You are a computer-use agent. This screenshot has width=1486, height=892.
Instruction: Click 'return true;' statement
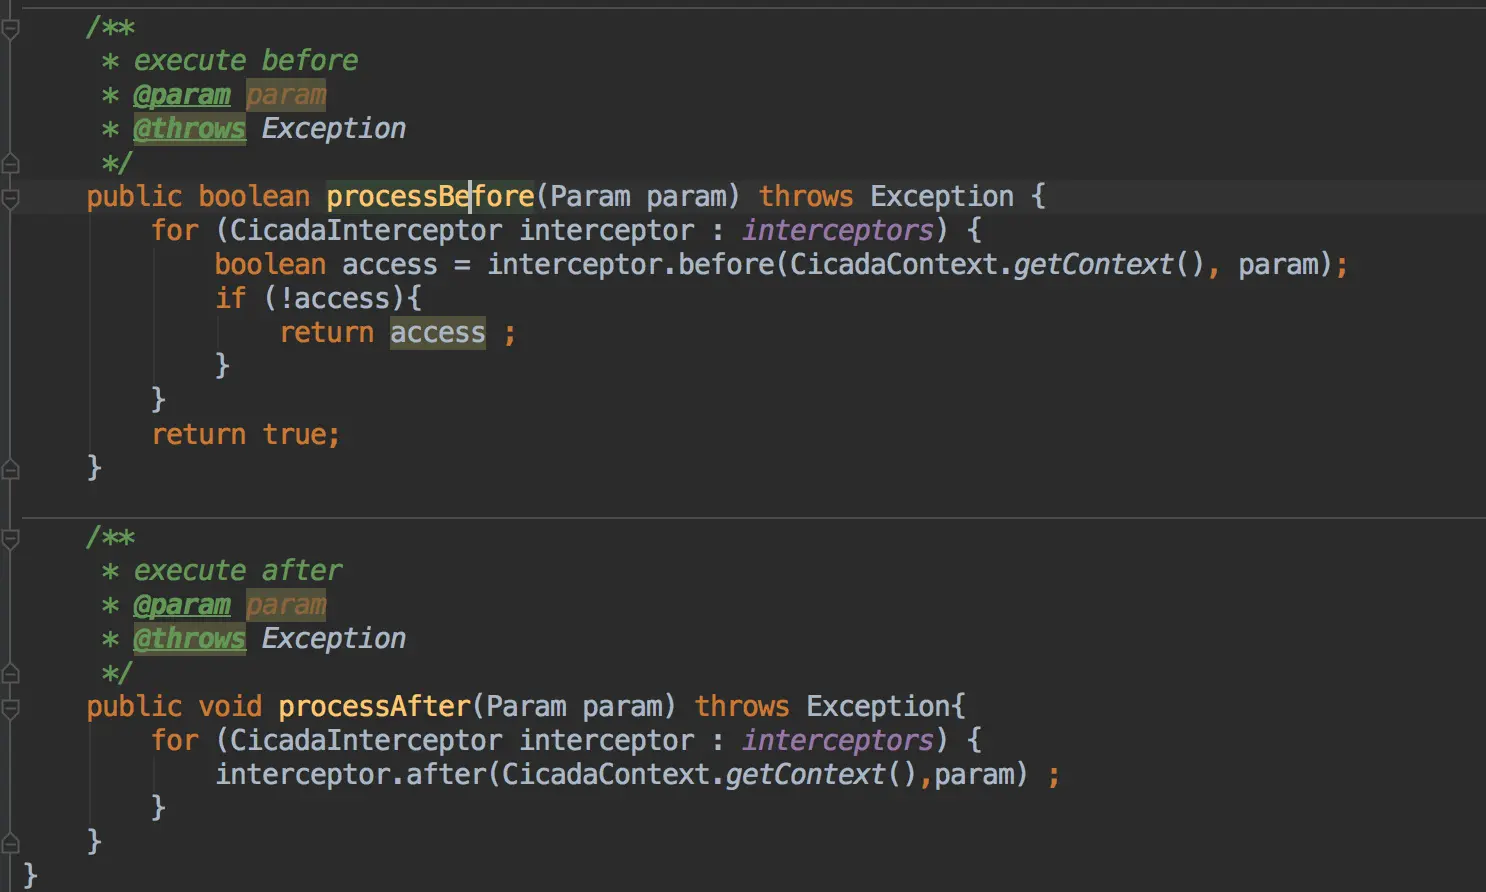point(245,434)
